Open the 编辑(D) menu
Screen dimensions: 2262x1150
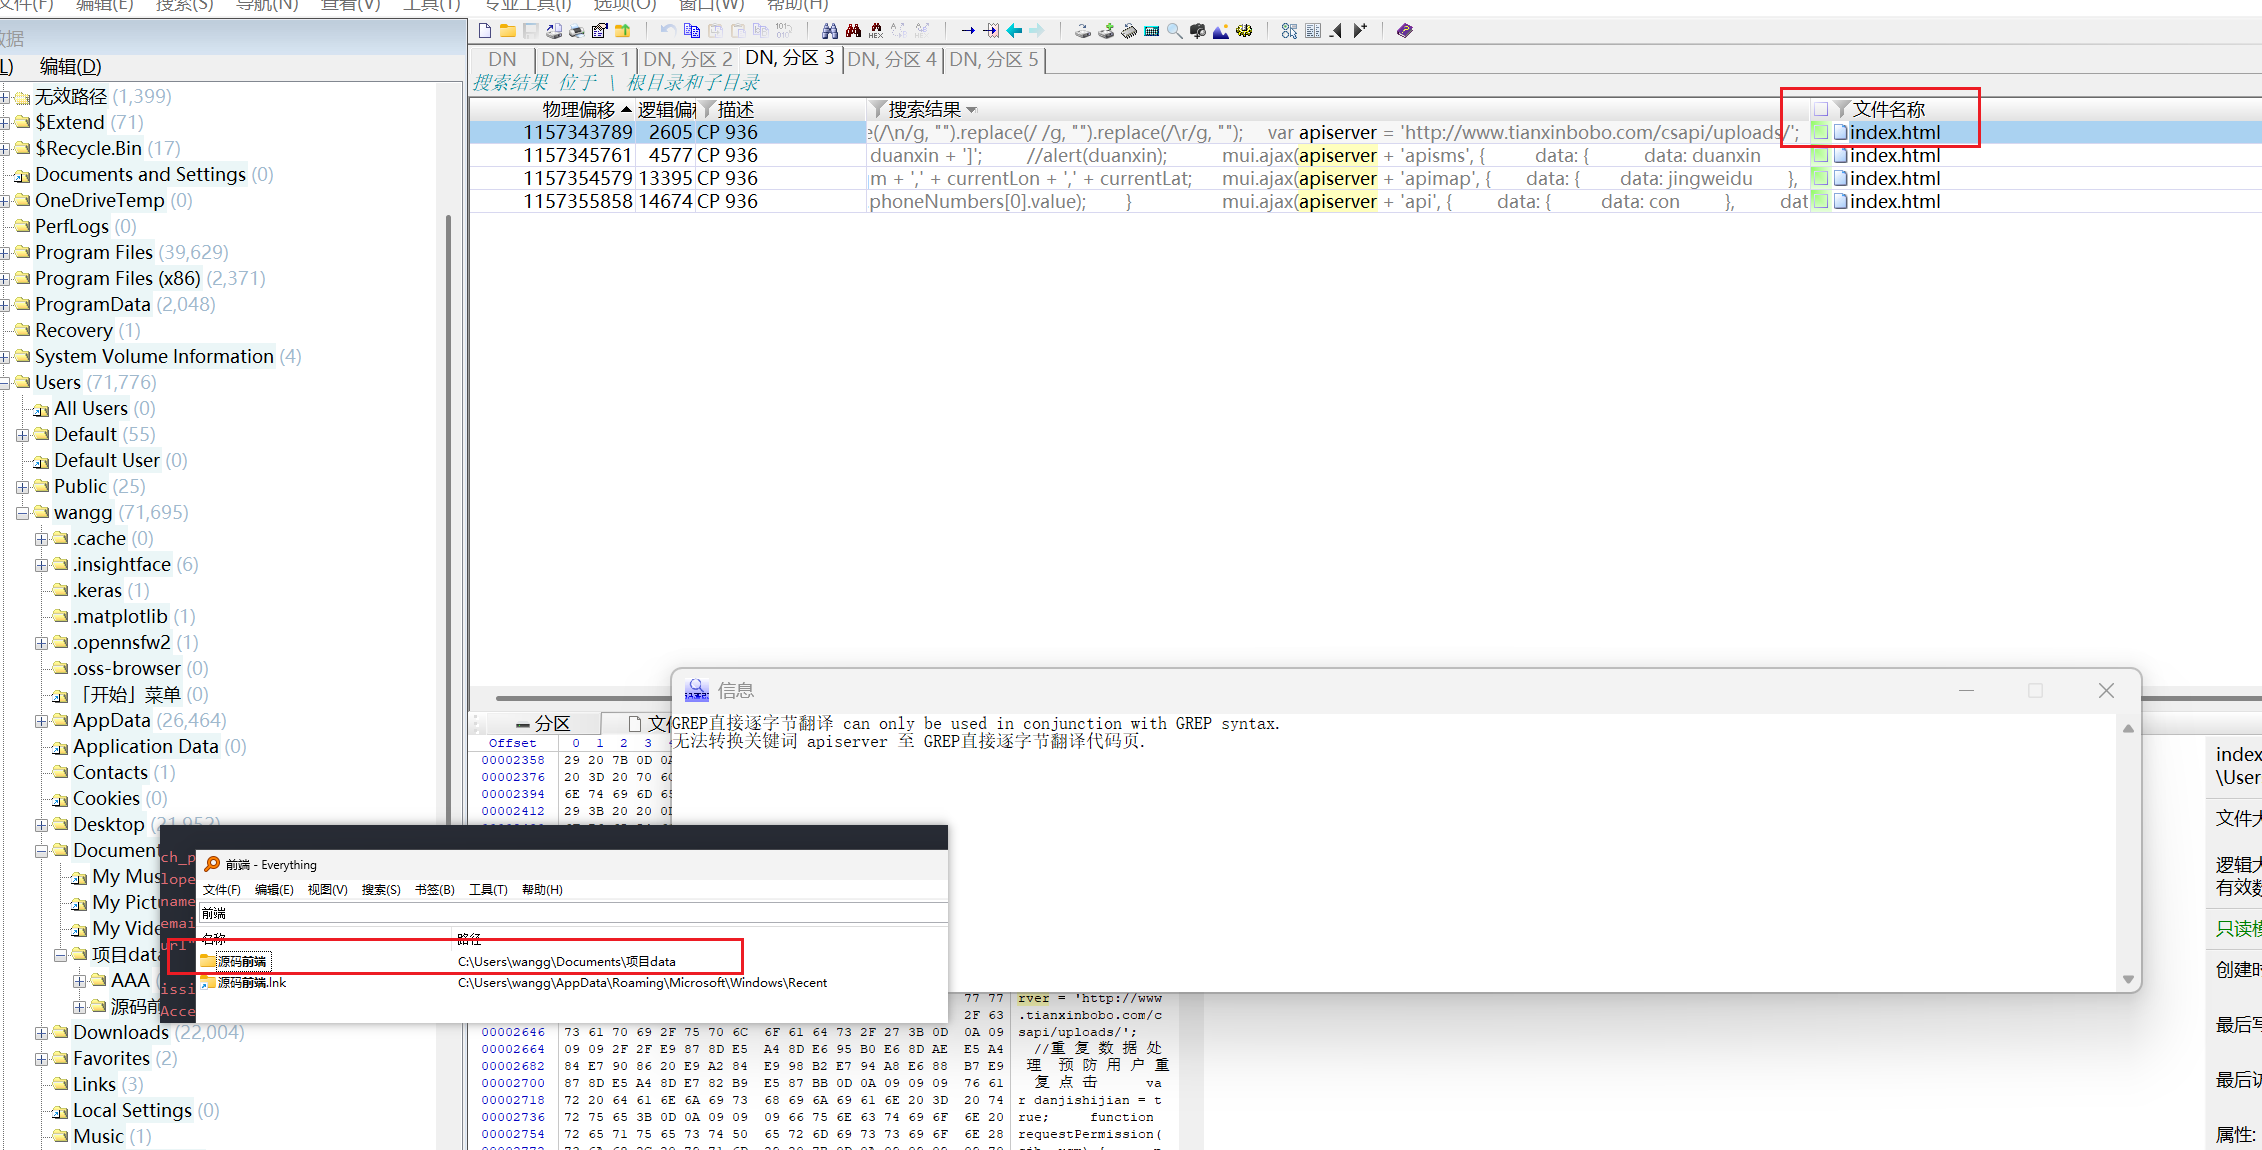point(70,67)
